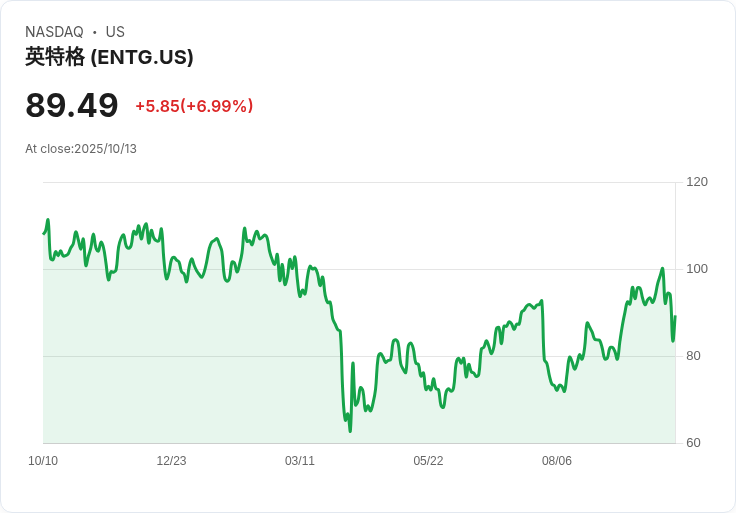
Task: Select the 12/23 date on x-axis
Action: tap(171, 461)
